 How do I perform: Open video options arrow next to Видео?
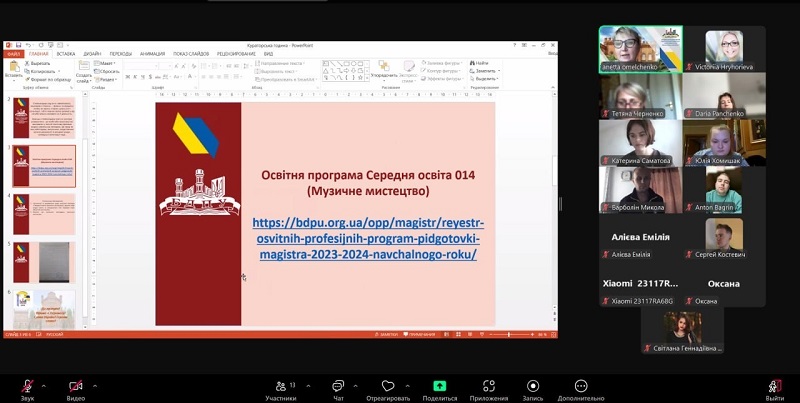[94, 386]
